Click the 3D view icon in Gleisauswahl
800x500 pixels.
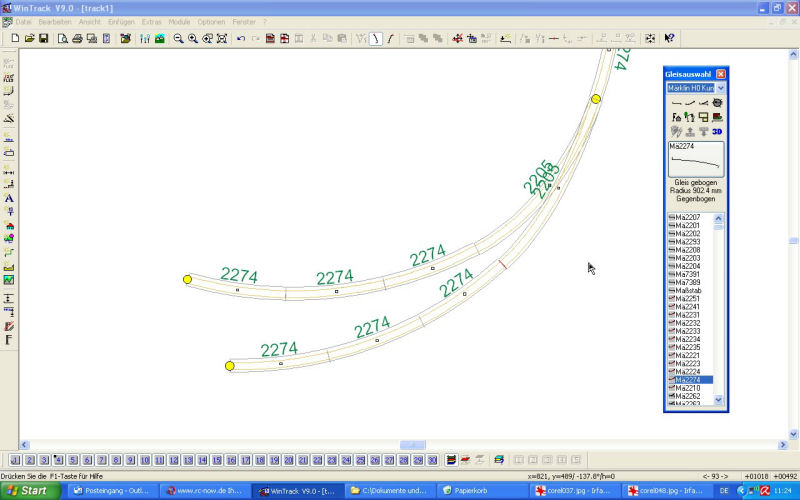(717, 131)
